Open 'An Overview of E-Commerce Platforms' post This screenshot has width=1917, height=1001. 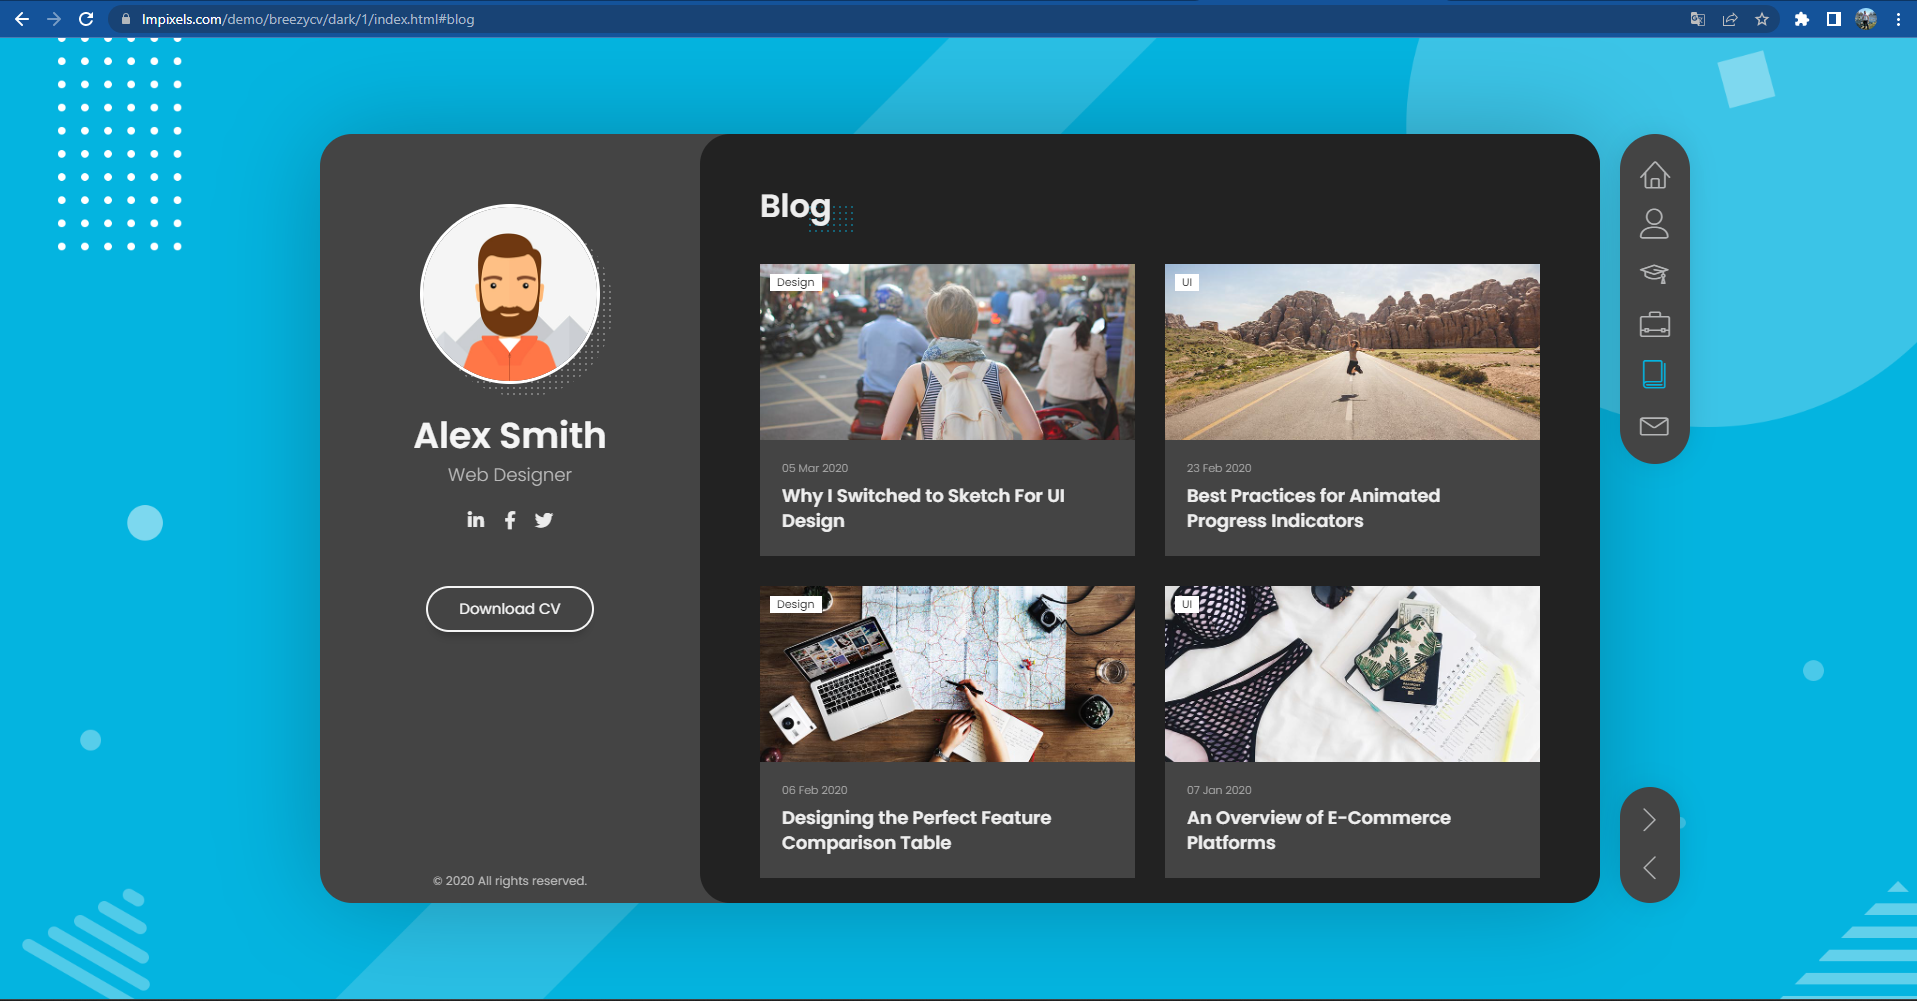[1318, 830]
